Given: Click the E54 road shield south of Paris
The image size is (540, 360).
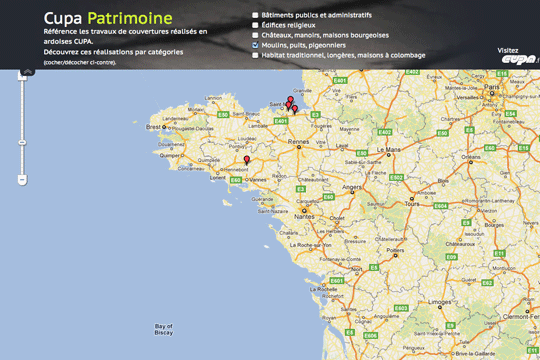Looking at the screenshot, I should pyautogui.click(x=510, y=114).
